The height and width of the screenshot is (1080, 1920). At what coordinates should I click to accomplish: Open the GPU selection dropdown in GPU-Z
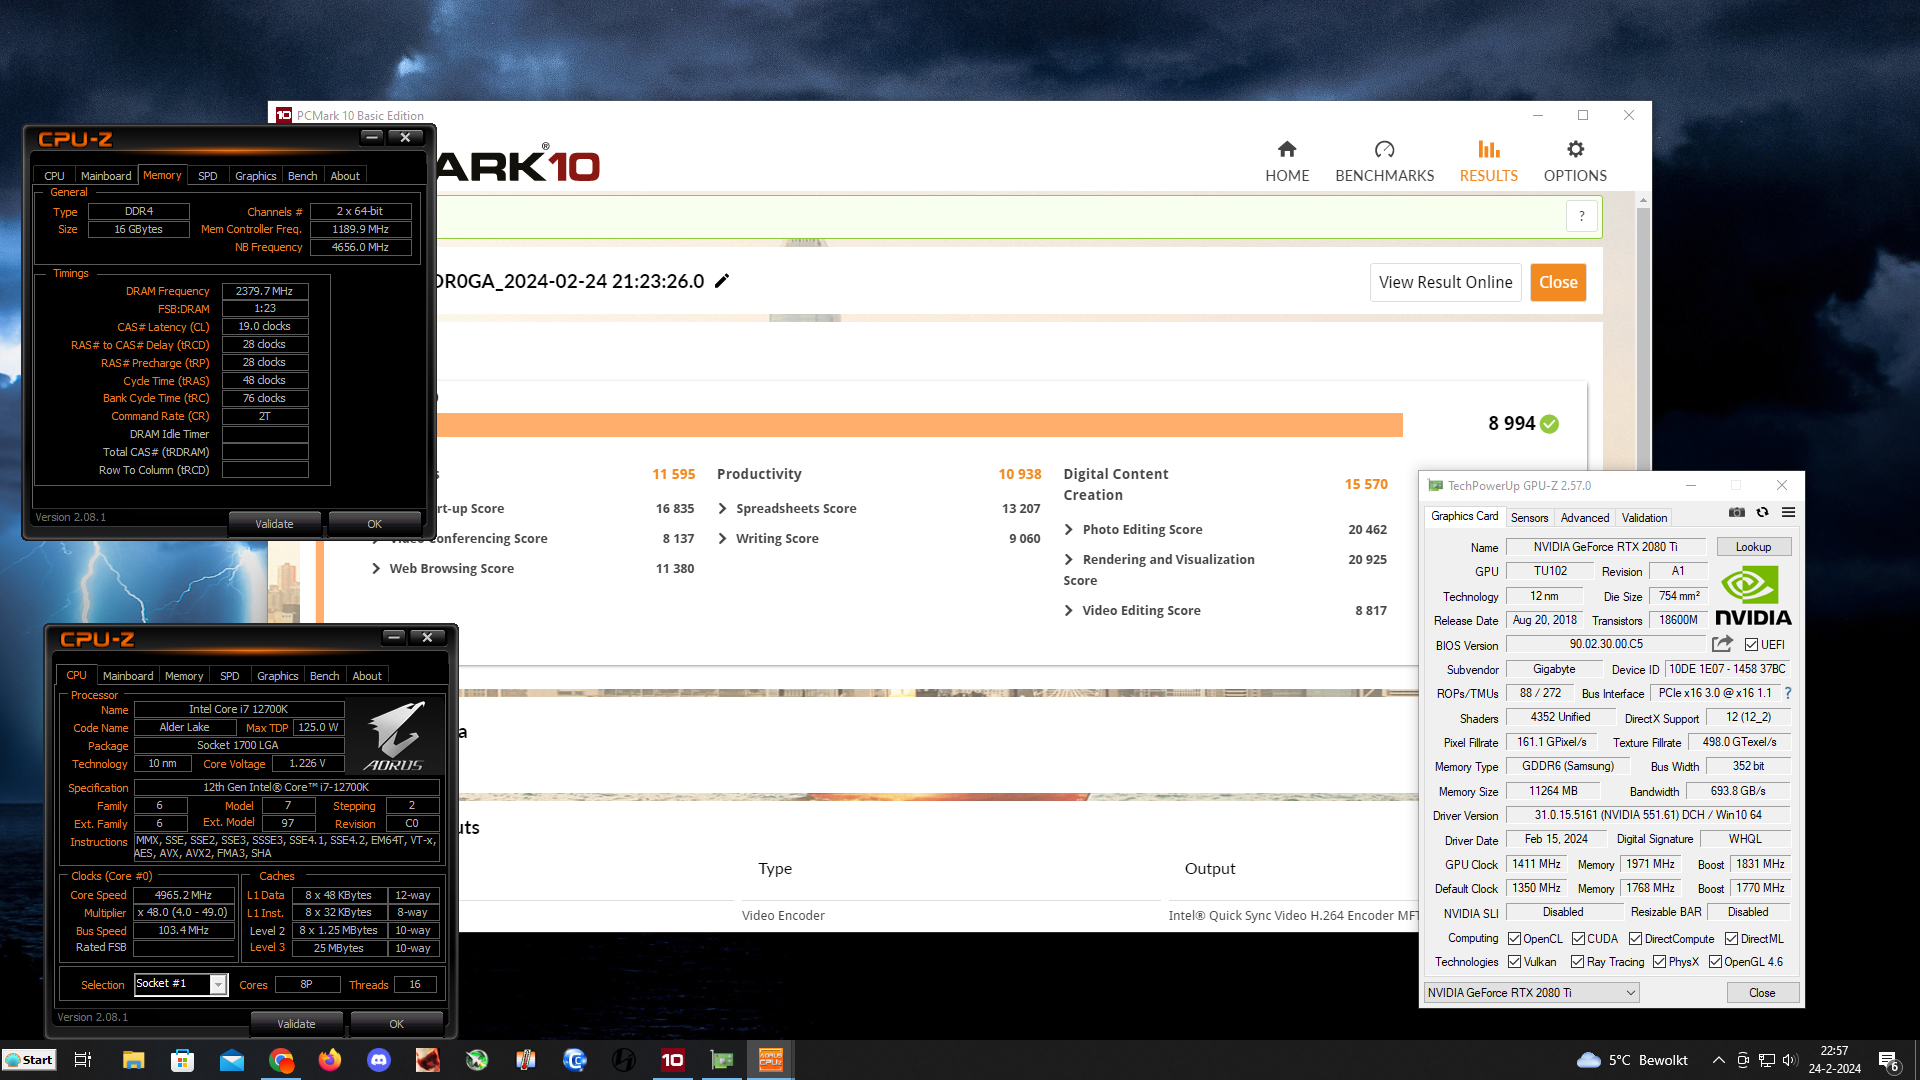1531,993
